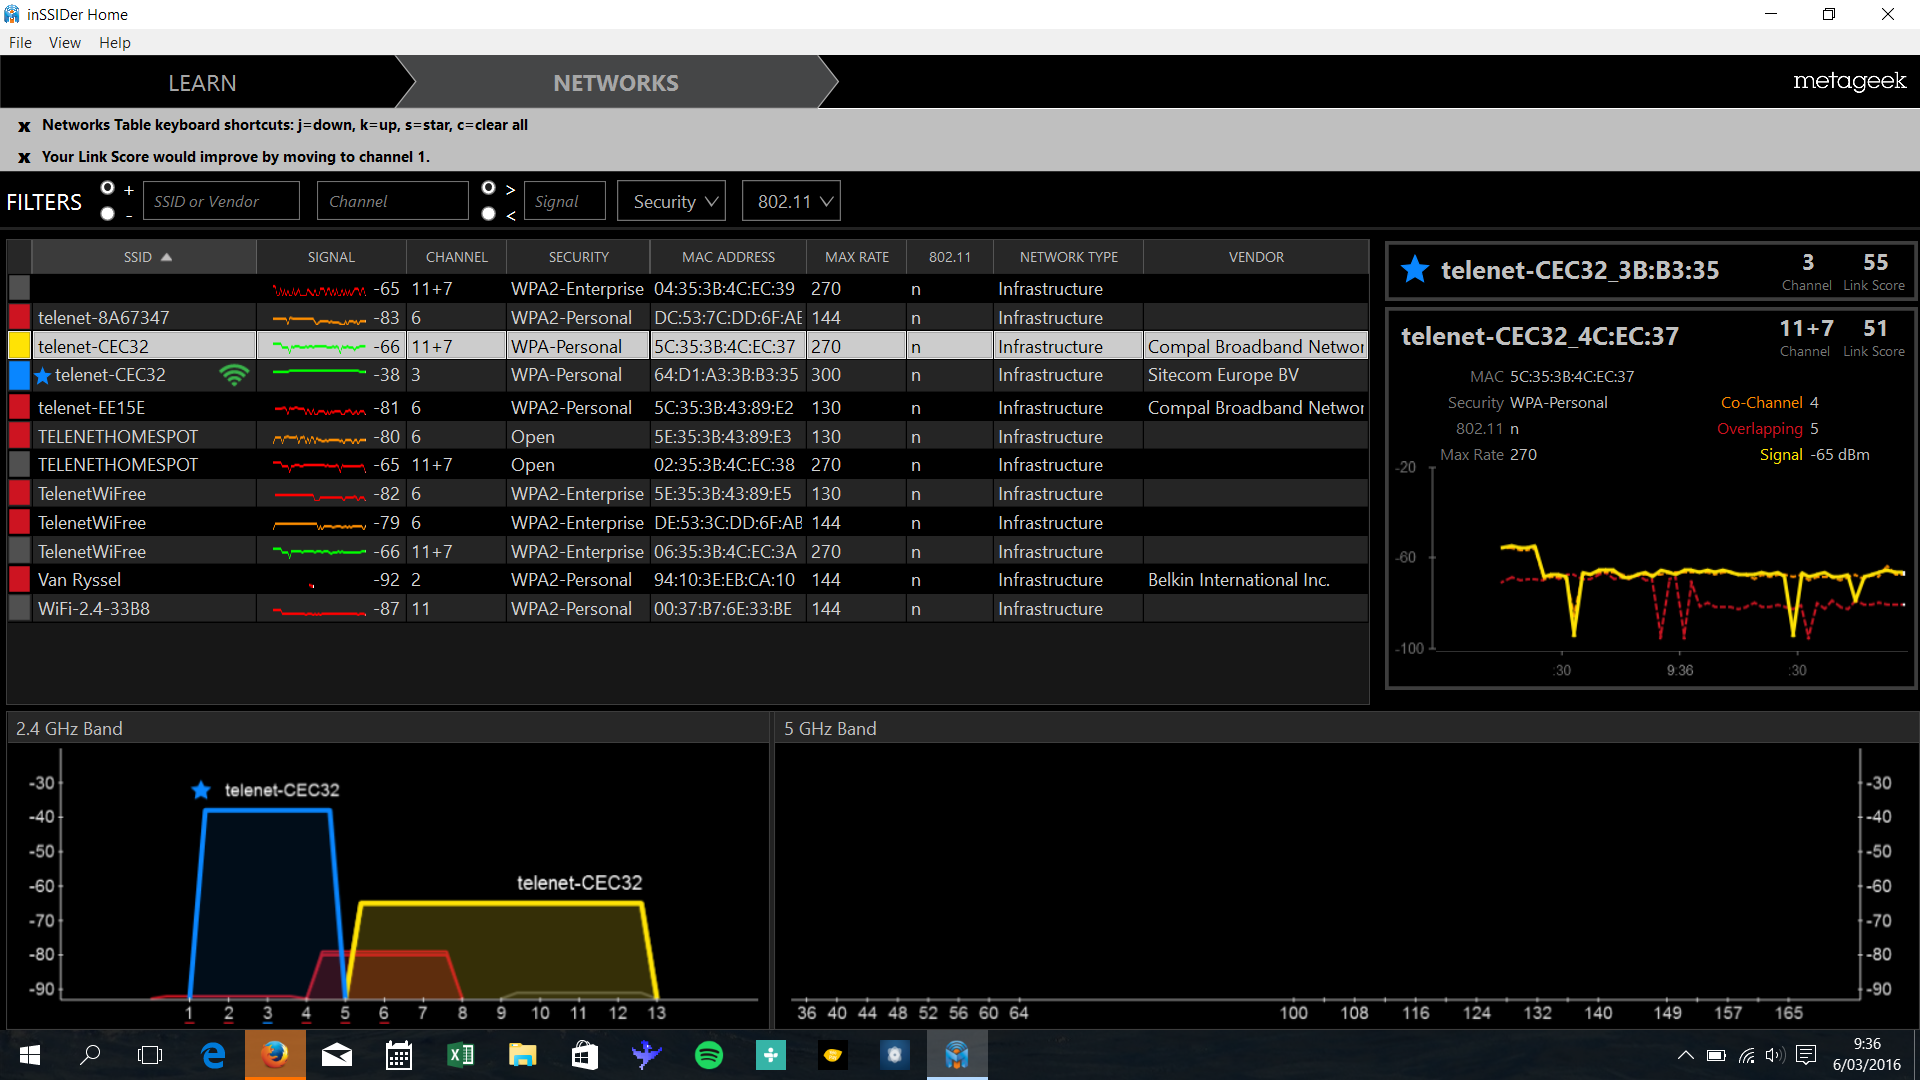
Task: Switch to Firefox on the taskbar
Action: click(x=275, y=1055)
